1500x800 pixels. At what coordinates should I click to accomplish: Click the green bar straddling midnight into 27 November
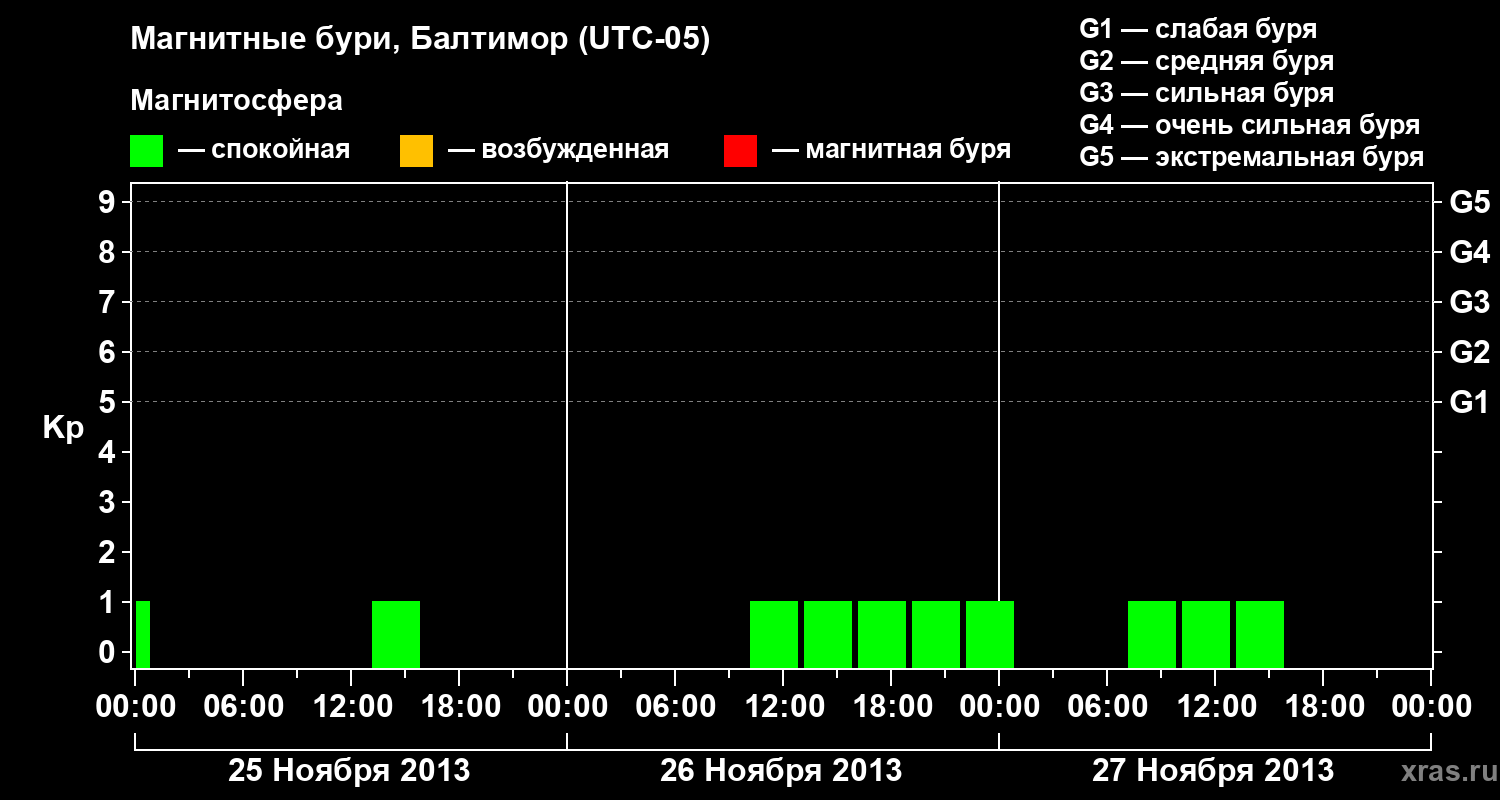(x=990, y=634)
